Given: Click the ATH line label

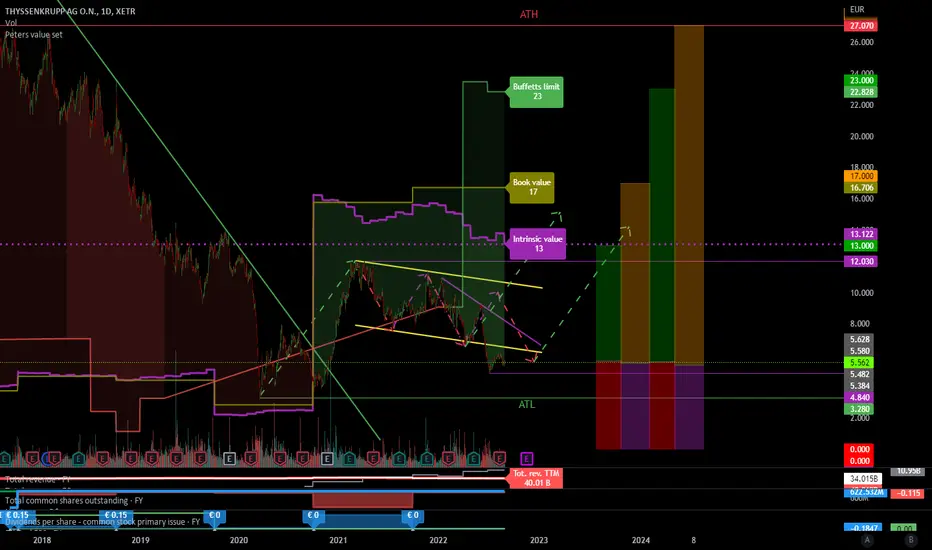Looking at the screenshot, I should [529, 14].
